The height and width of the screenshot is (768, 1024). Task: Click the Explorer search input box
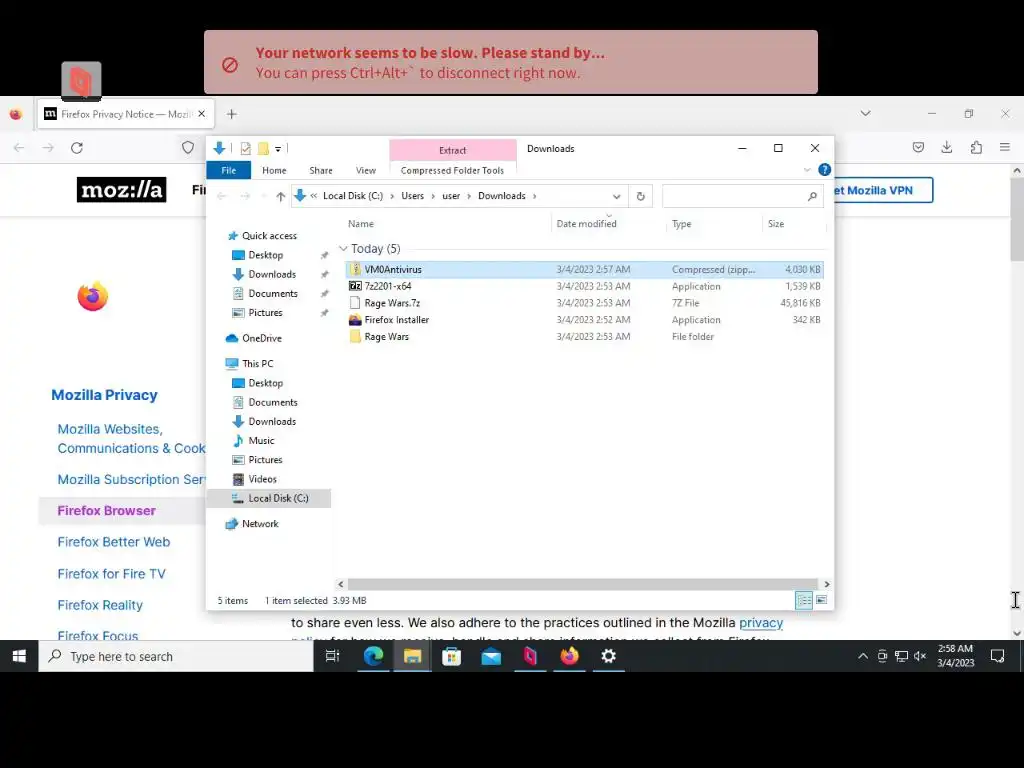tap(734, 196)
